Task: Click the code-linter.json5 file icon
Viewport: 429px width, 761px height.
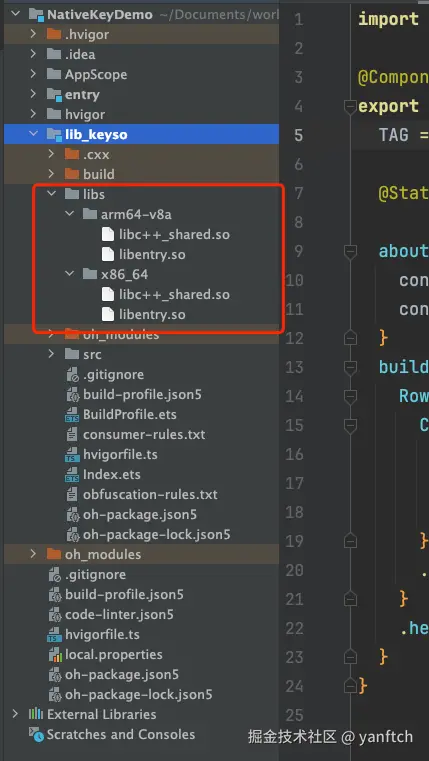Action: [54, 615]
